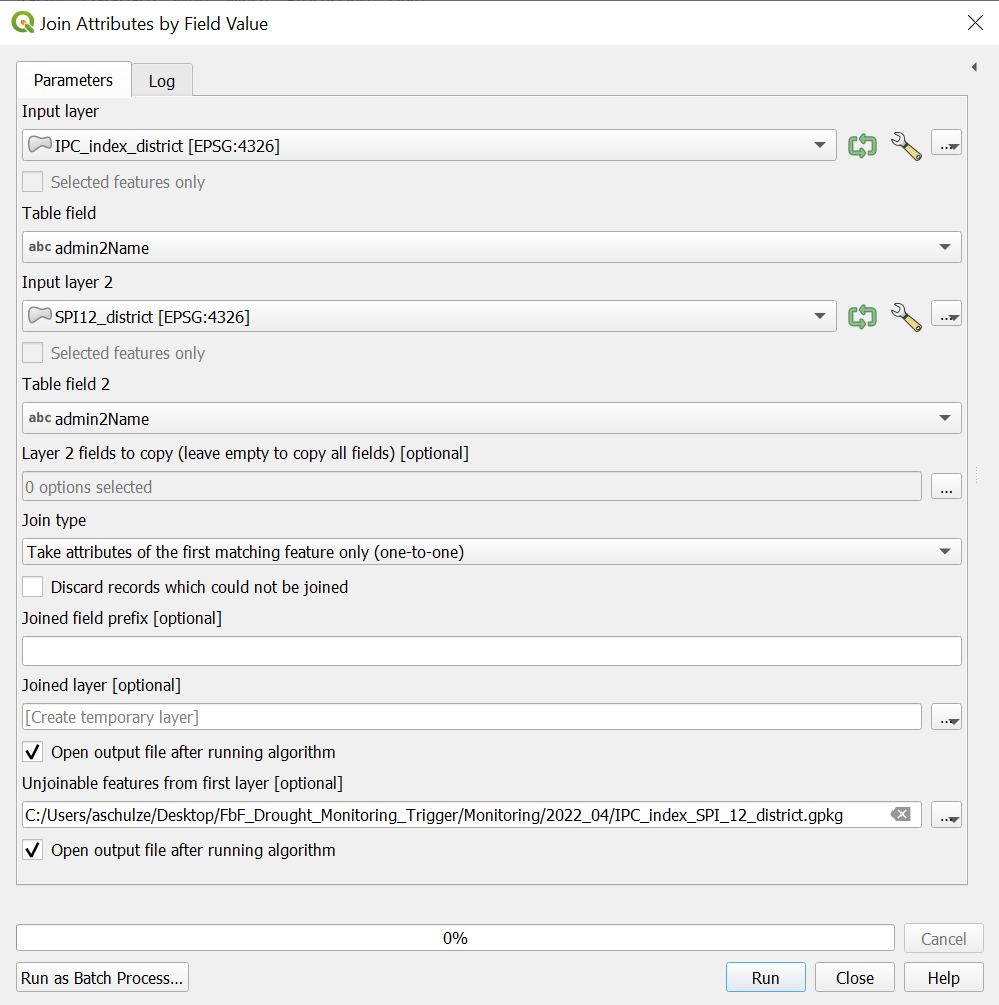Click iterate-over-features icon for Input layer 2
This screenshot has width=999, height=1005.
(862, 316)
